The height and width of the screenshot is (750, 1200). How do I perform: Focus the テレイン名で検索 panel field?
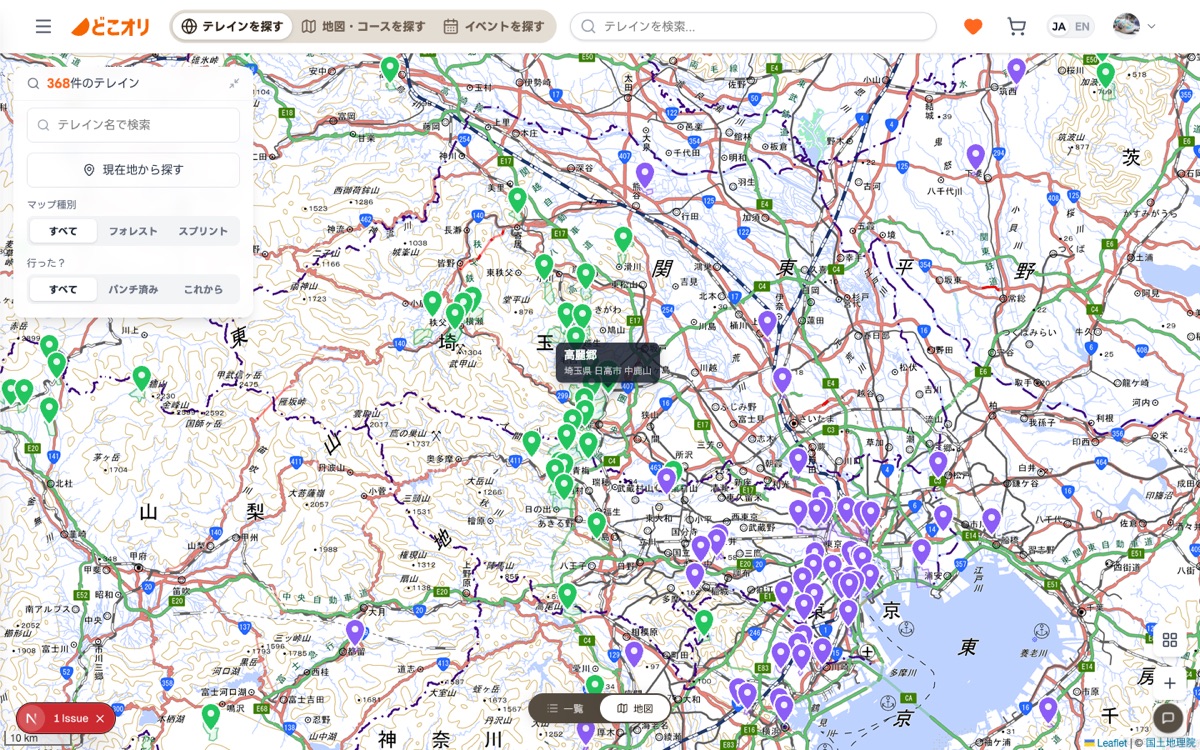pos(133,125)
